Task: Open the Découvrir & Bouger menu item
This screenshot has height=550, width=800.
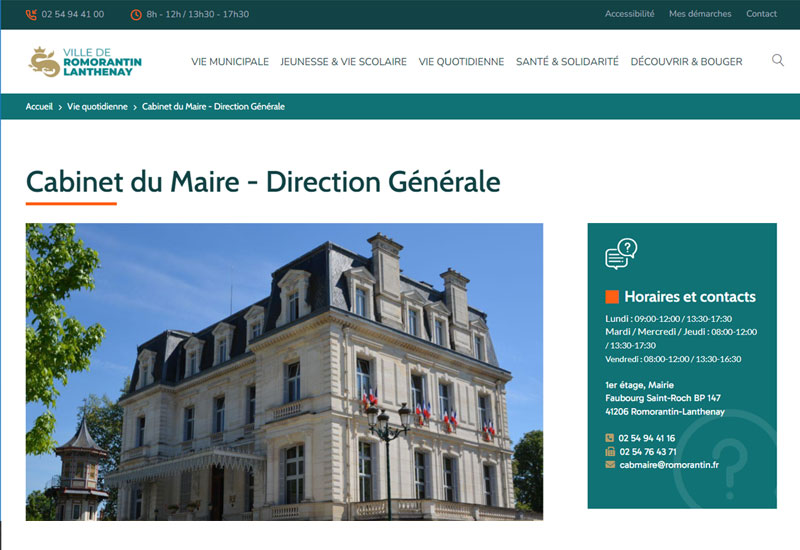Action: click(686, 61)
